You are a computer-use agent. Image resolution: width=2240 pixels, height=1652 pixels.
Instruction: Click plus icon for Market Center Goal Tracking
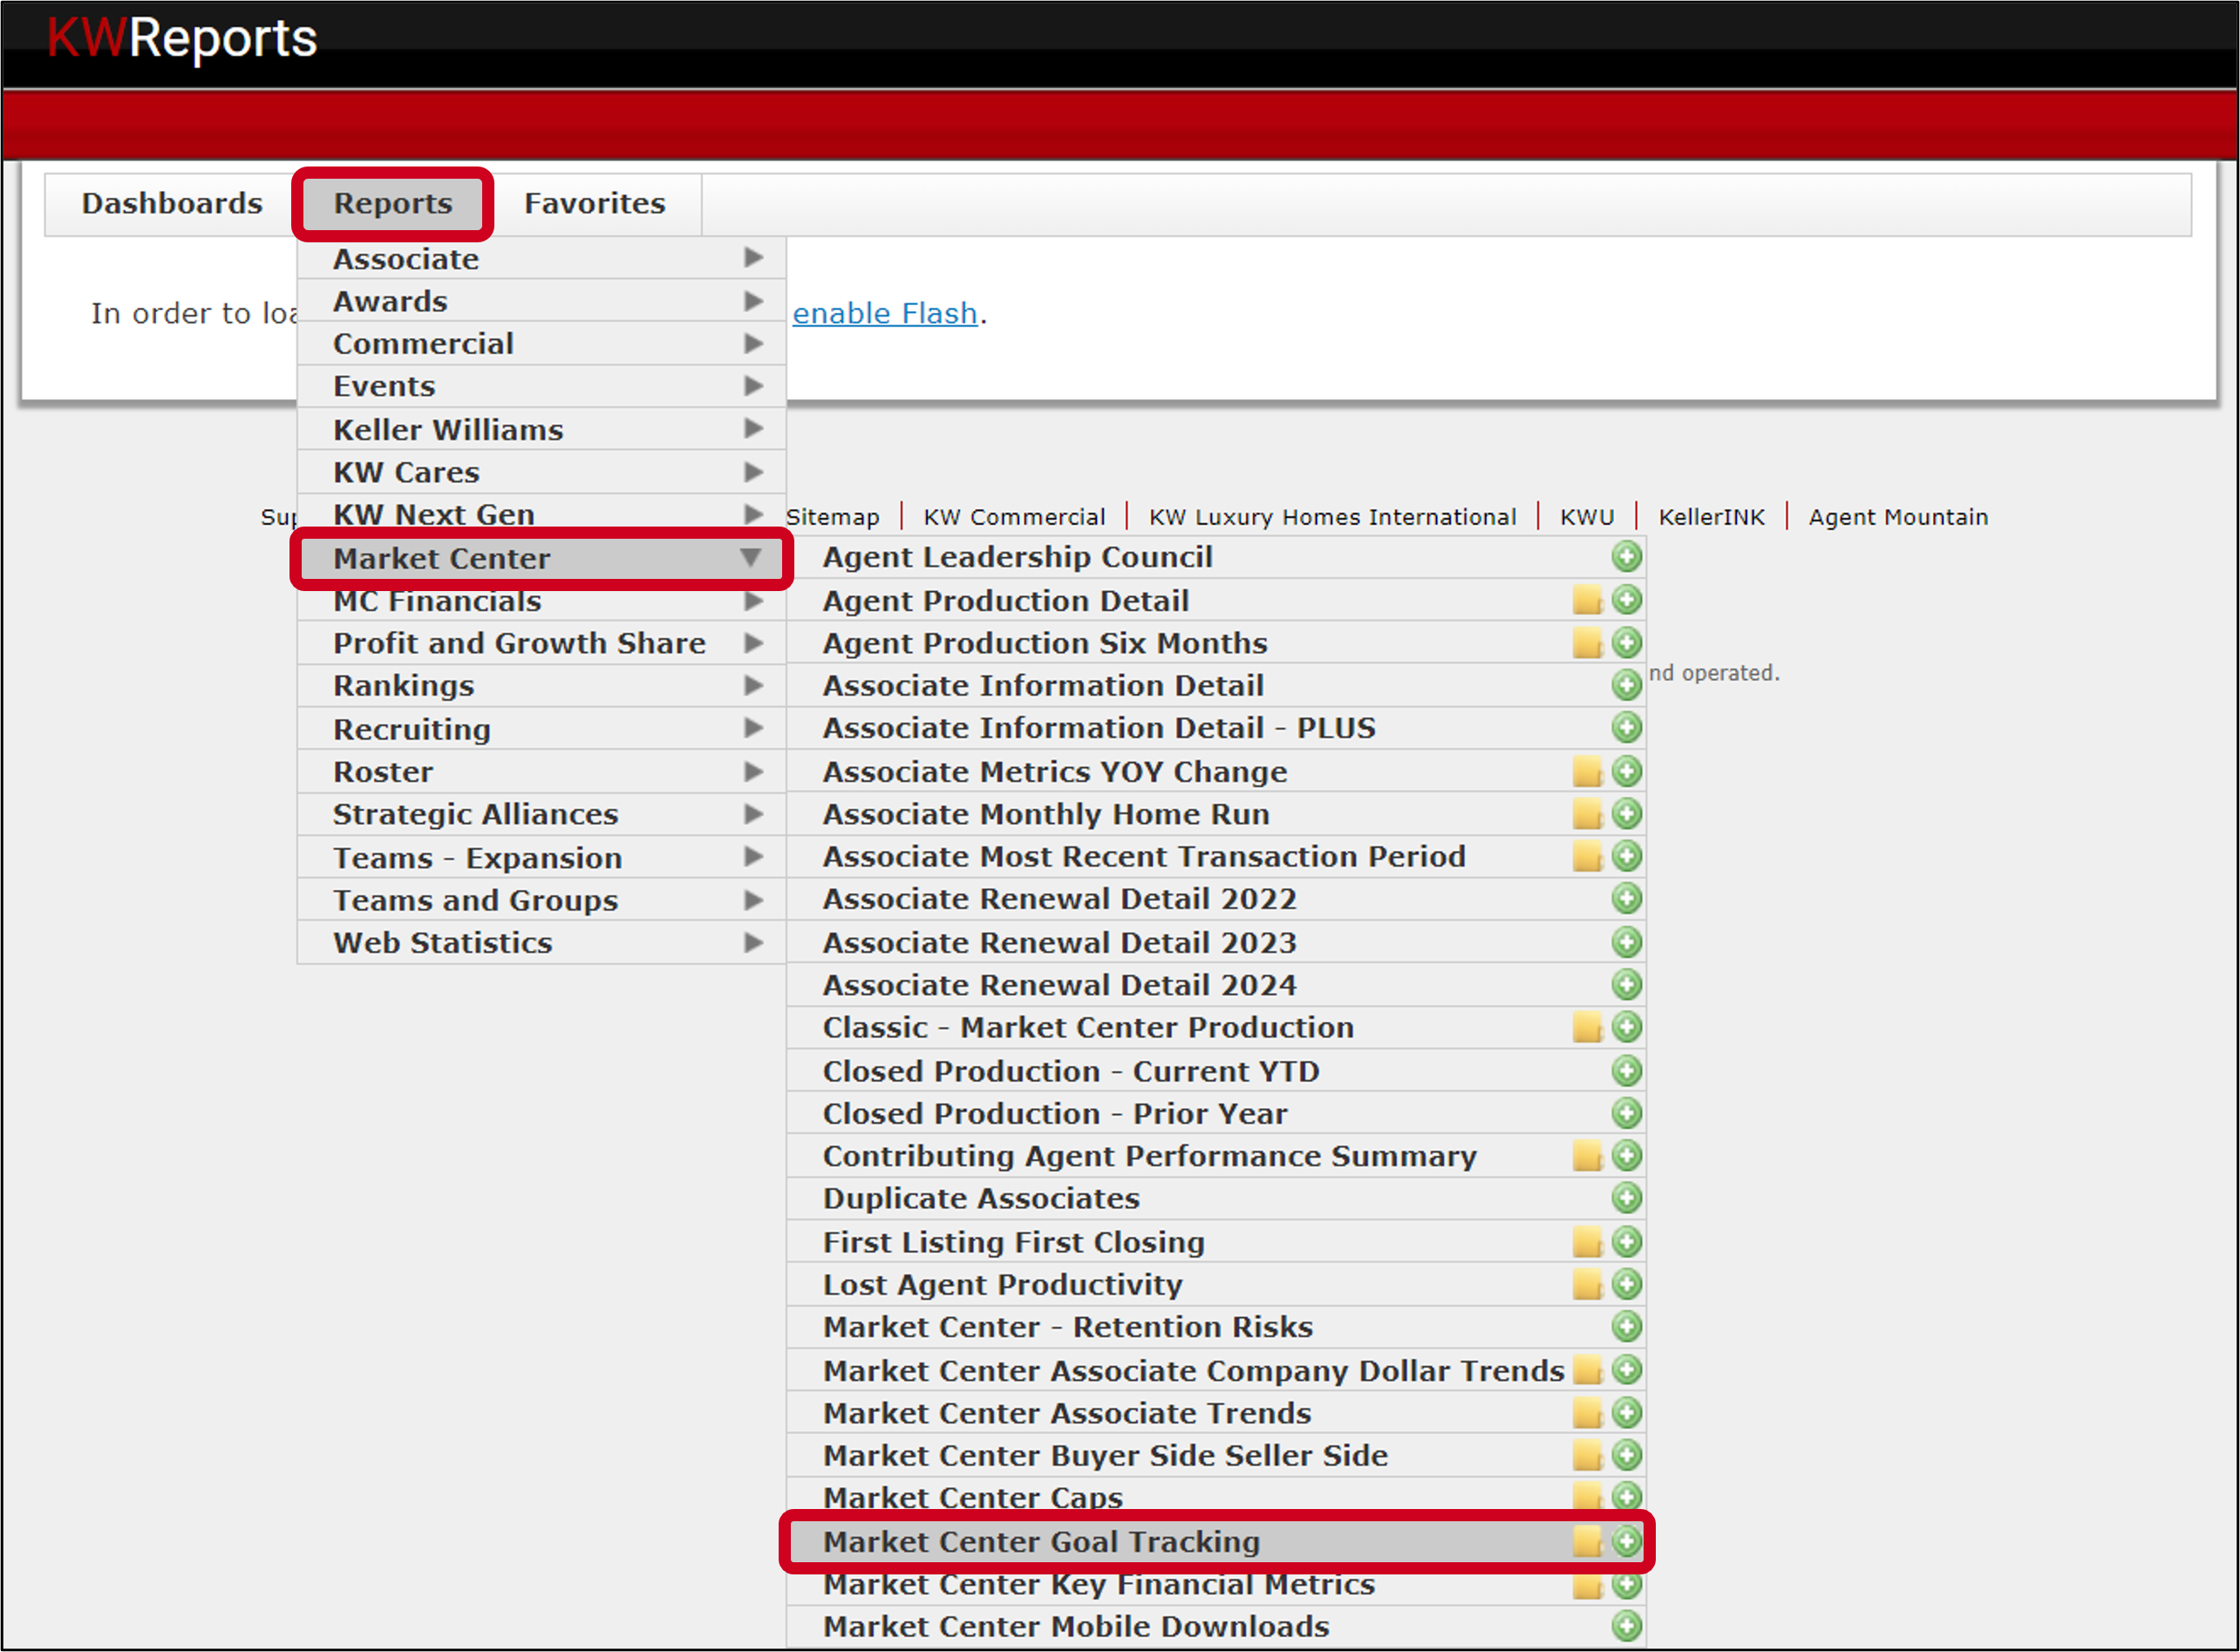(x=1626, y=1542)
